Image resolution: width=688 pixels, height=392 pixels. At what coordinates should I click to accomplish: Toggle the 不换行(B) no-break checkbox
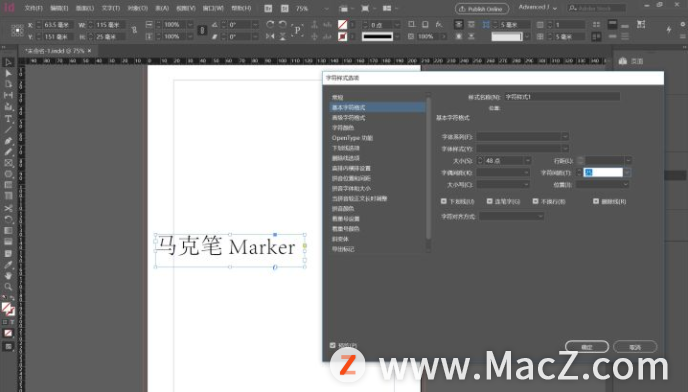pyautogui.click(x=535, y=201)
